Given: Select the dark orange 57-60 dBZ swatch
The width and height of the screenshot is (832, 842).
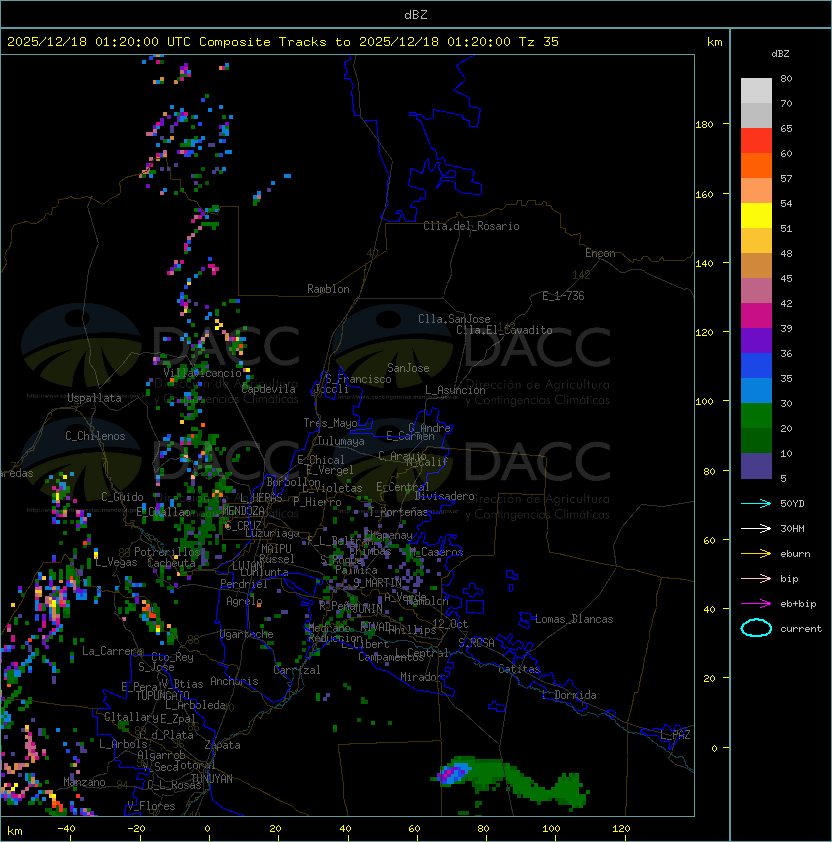Looking at the screenshot, I should [x=756, y=165].
